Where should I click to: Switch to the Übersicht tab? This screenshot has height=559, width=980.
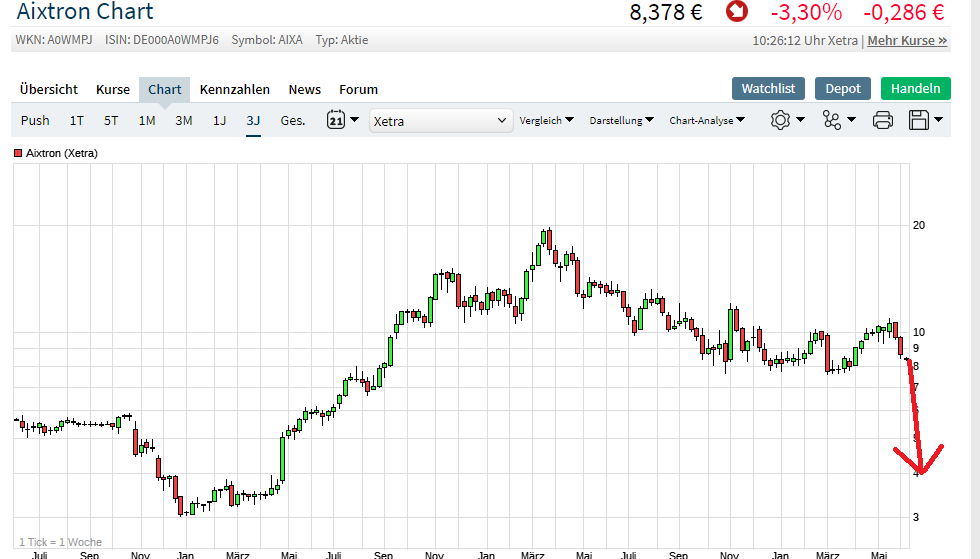49,89
